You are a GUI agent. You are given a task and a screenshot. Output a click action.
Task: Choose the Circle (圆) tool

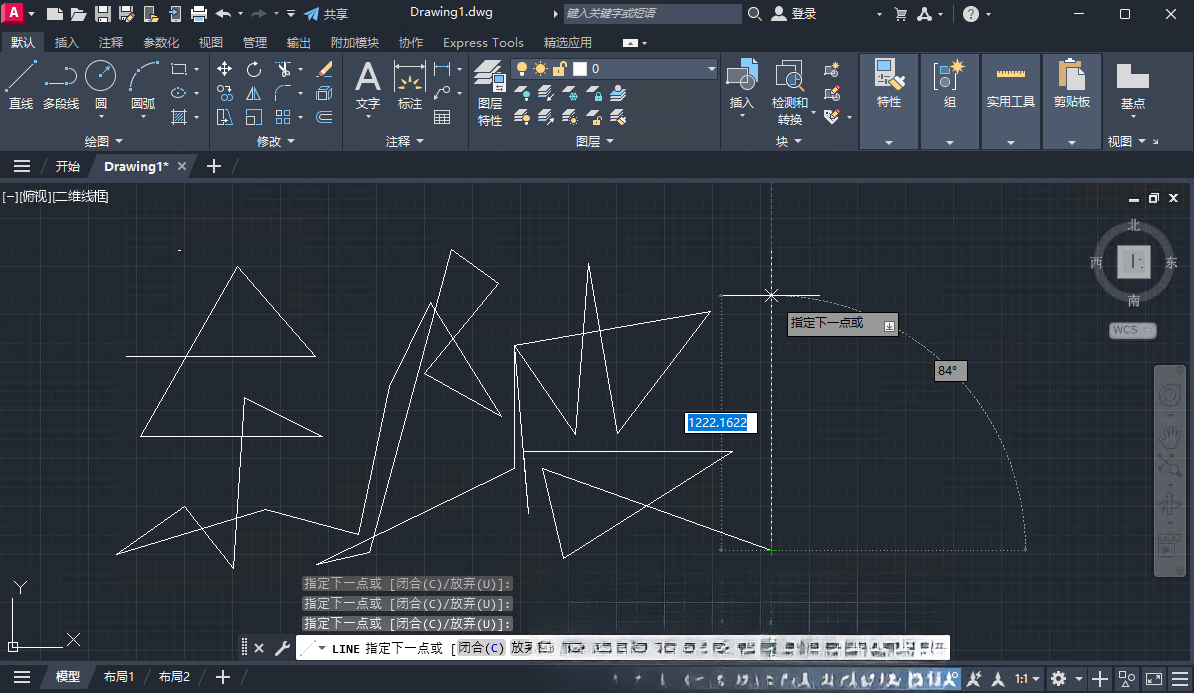(101, 76)
